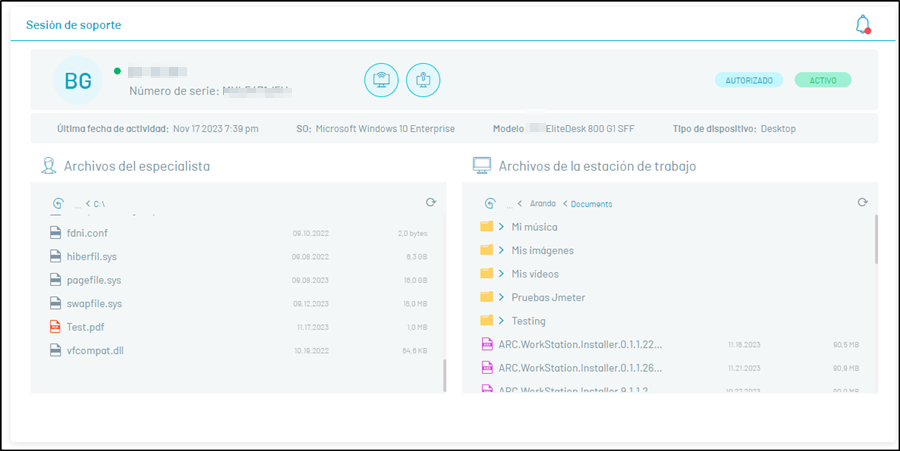Viewport: 900px width, 451px height.
Task: Click the specialist files list scrollbar
Action: (444, 375)
